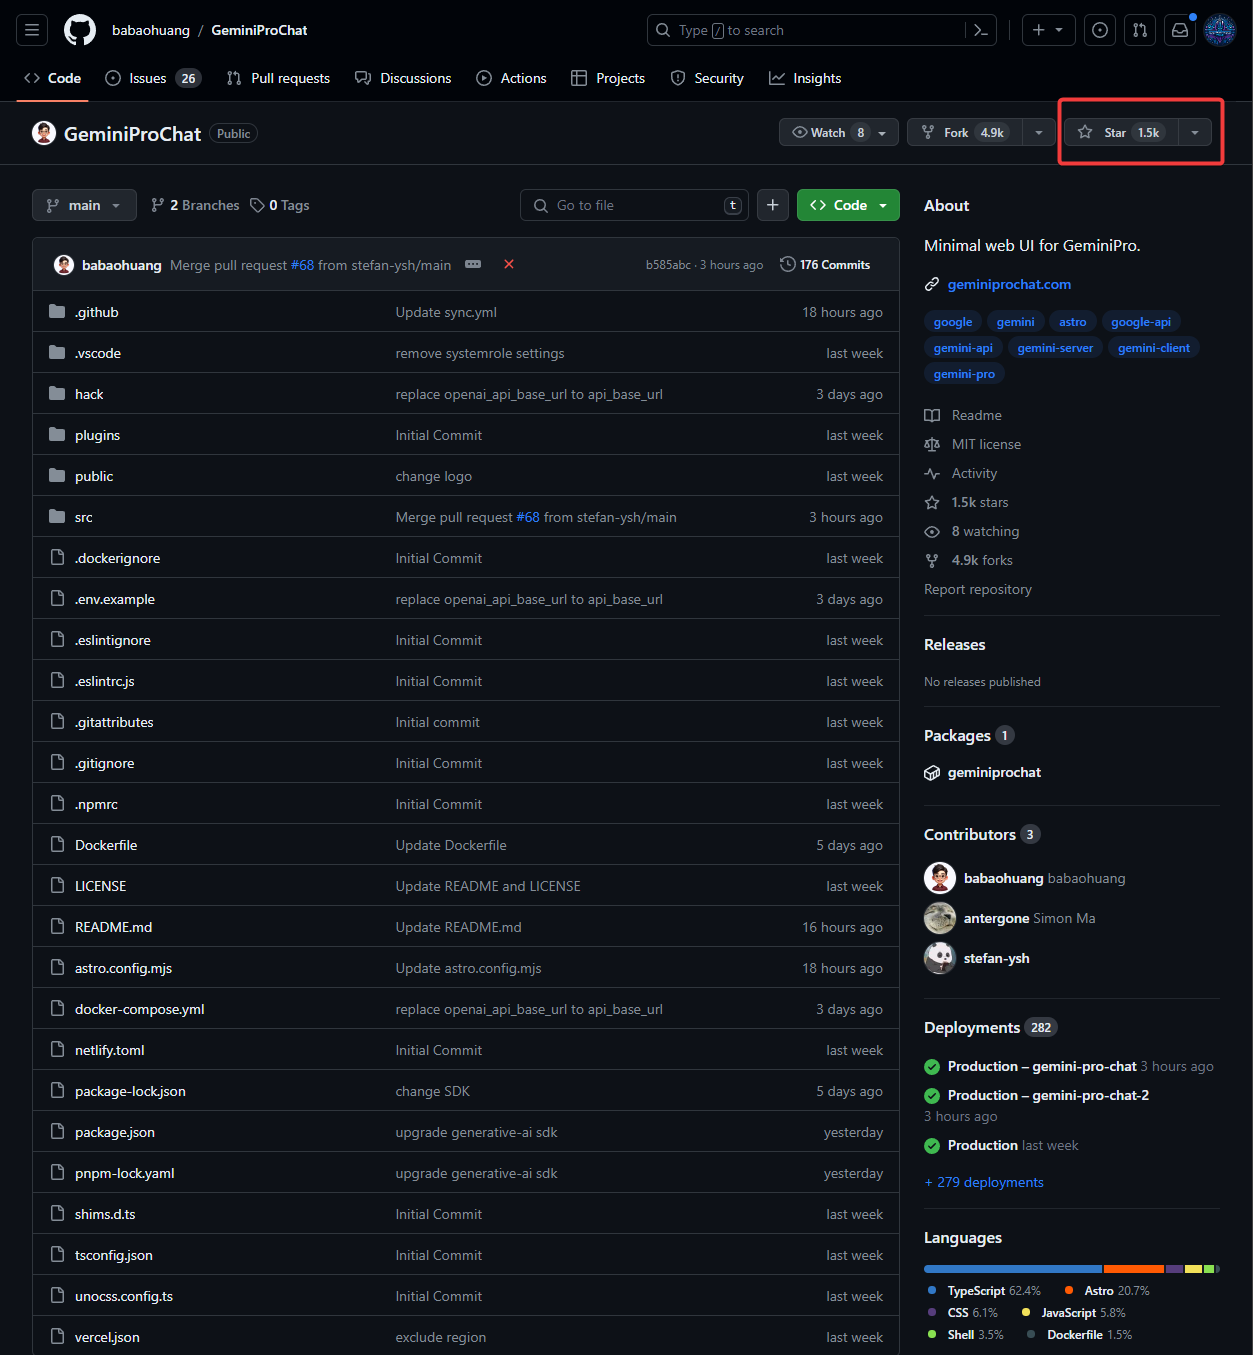The height and width of the screenshot is (1355, 1253).
Task: Open the create new plus dropdown
Action: coord(1048,30)
